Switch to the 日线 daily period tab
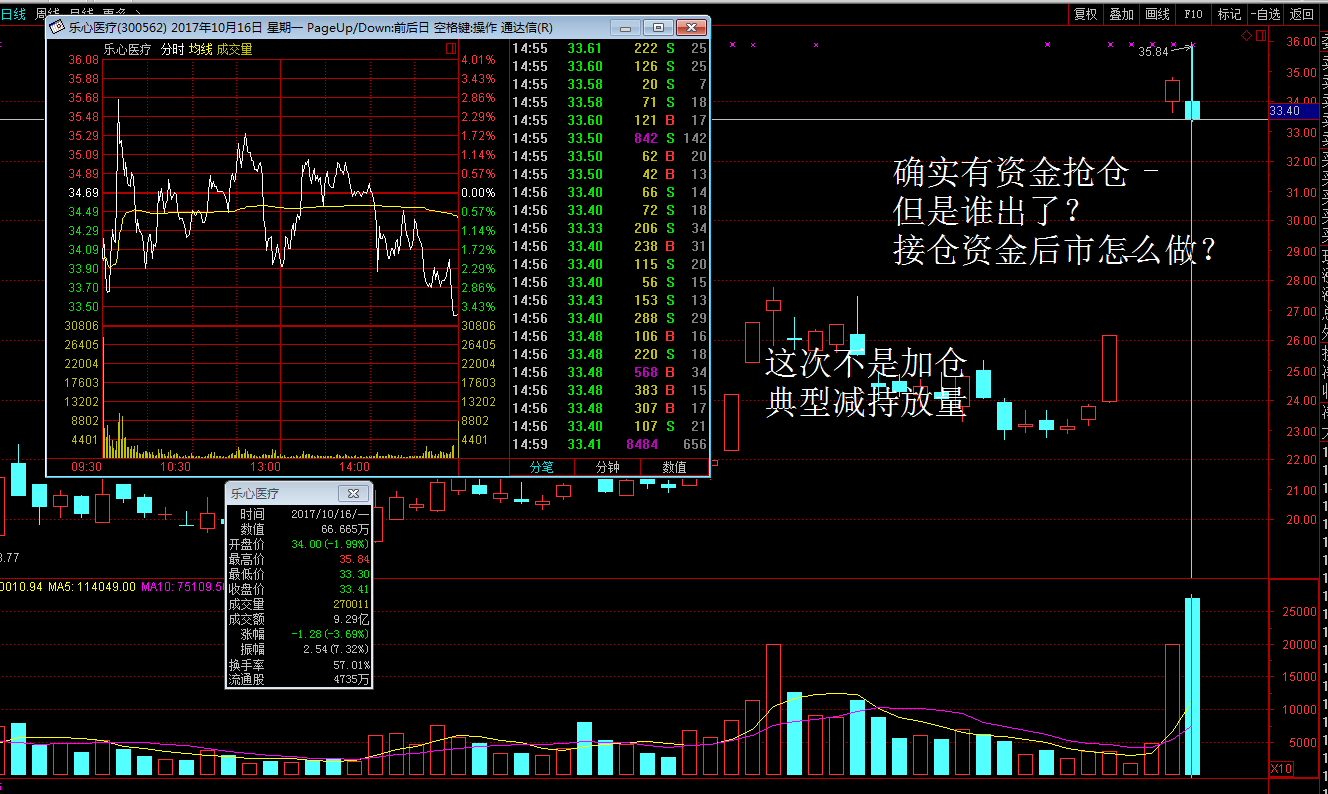The image size is (1328, 794). click(x=14, y=14)
